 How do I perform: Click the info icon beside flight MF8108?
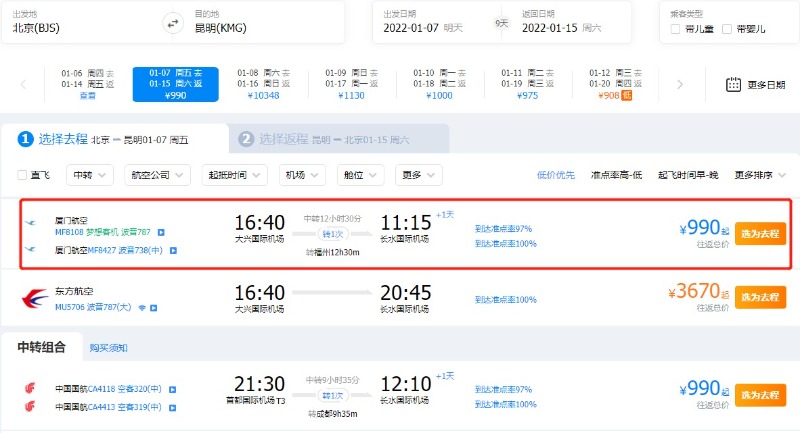[x=161, y=232]
